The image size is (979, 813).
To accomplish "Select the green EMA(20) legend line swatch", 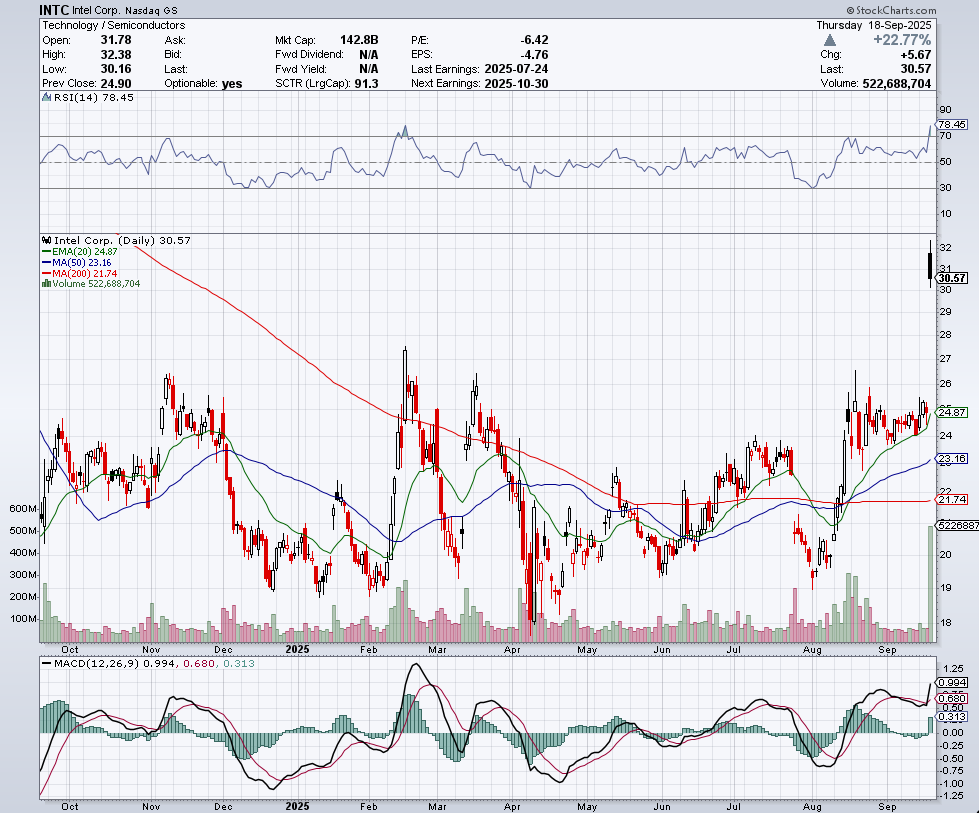I will [46, 252].
